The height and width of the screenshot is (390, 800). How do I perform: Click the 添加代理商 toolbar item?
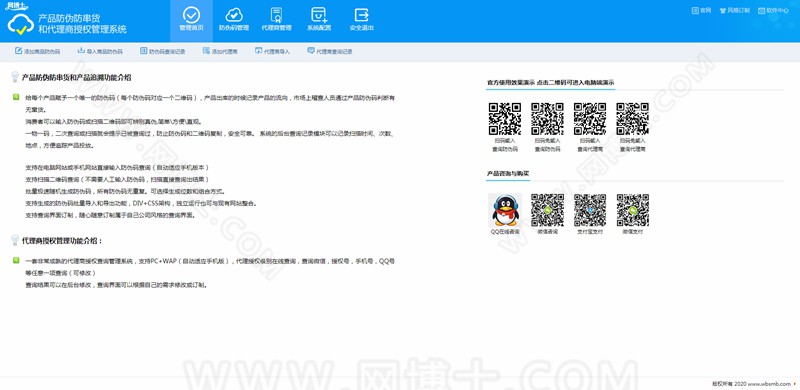220,52
